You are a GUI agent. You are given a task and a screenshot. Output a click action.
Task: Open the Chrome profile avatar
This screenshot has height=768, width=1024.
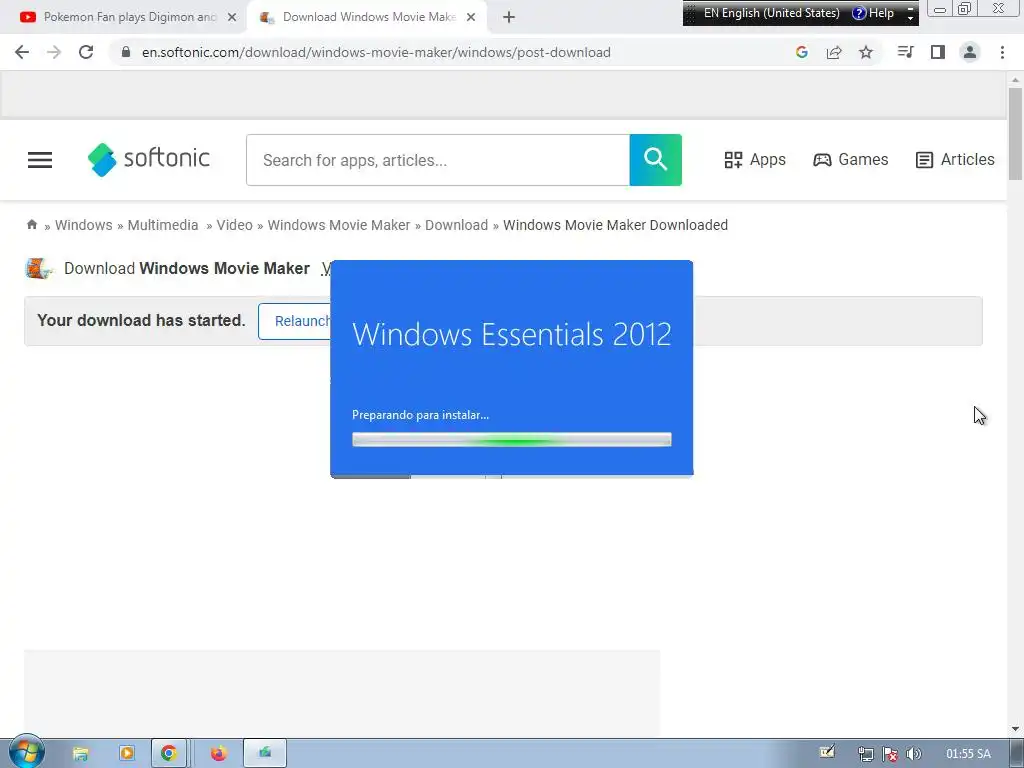[970, 52]
